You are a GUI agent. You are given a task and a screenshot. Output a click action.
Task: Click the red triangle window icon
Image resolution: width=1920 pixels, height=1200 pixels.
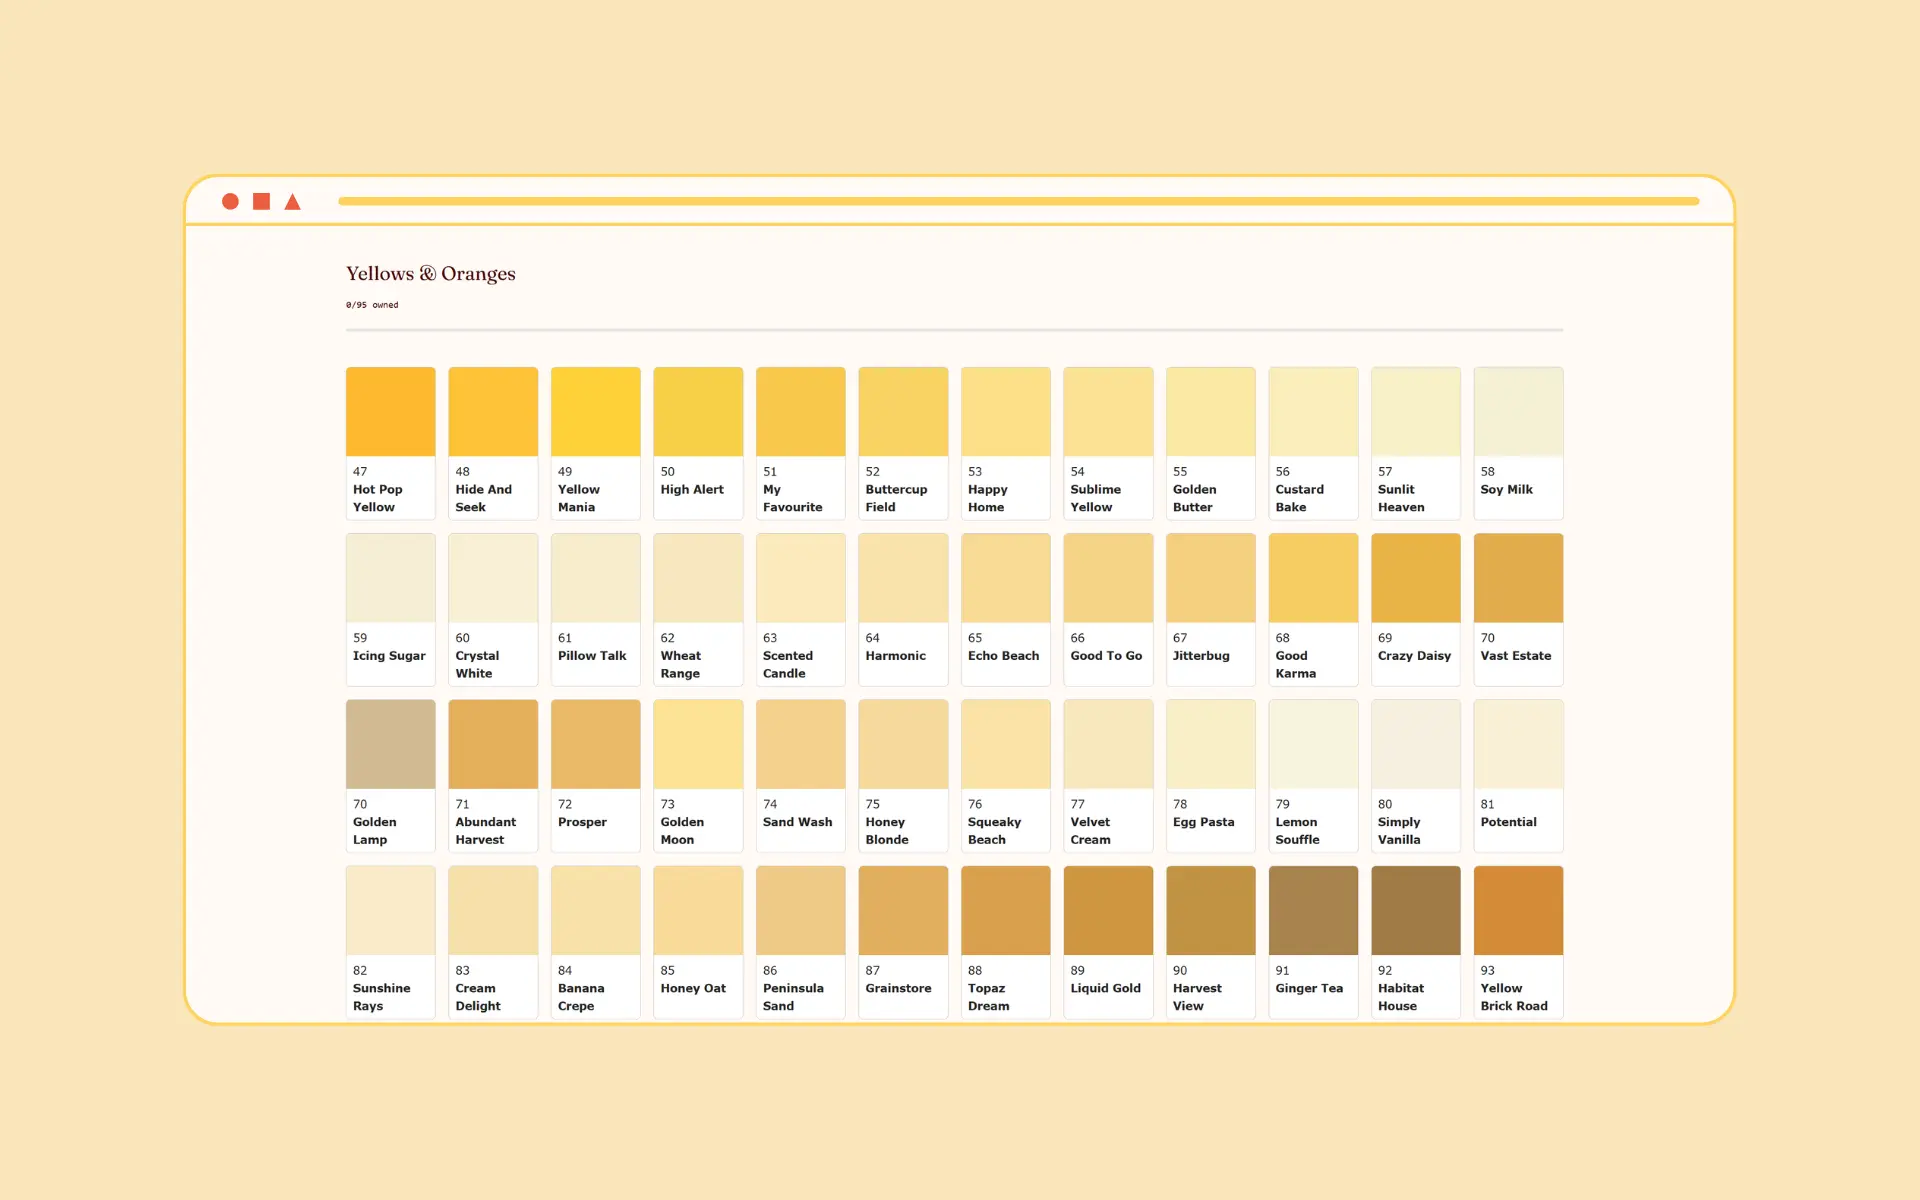pos(292,201)
